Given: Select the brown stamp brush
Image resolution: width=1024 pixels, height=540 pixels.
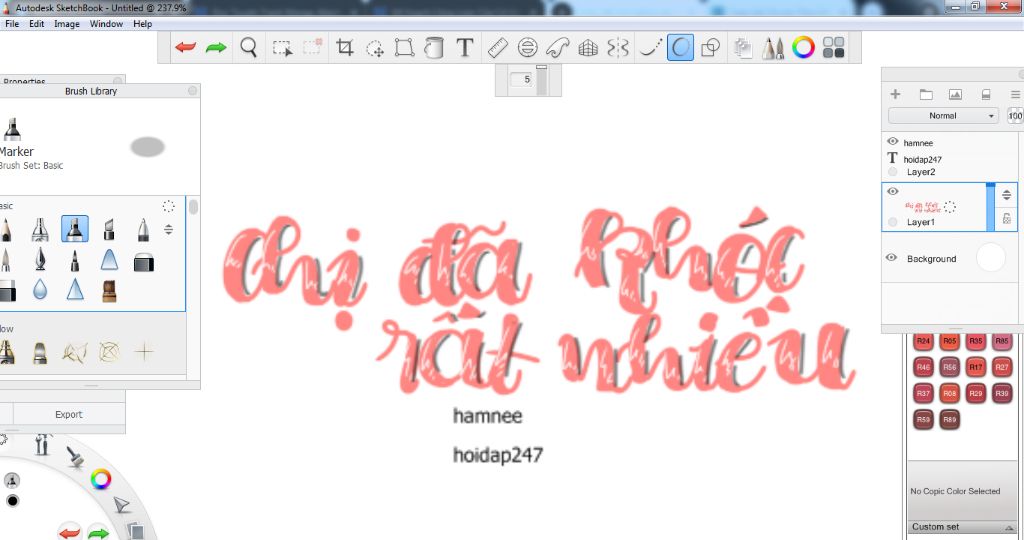Looking at the screenshot, I should 109,290.
